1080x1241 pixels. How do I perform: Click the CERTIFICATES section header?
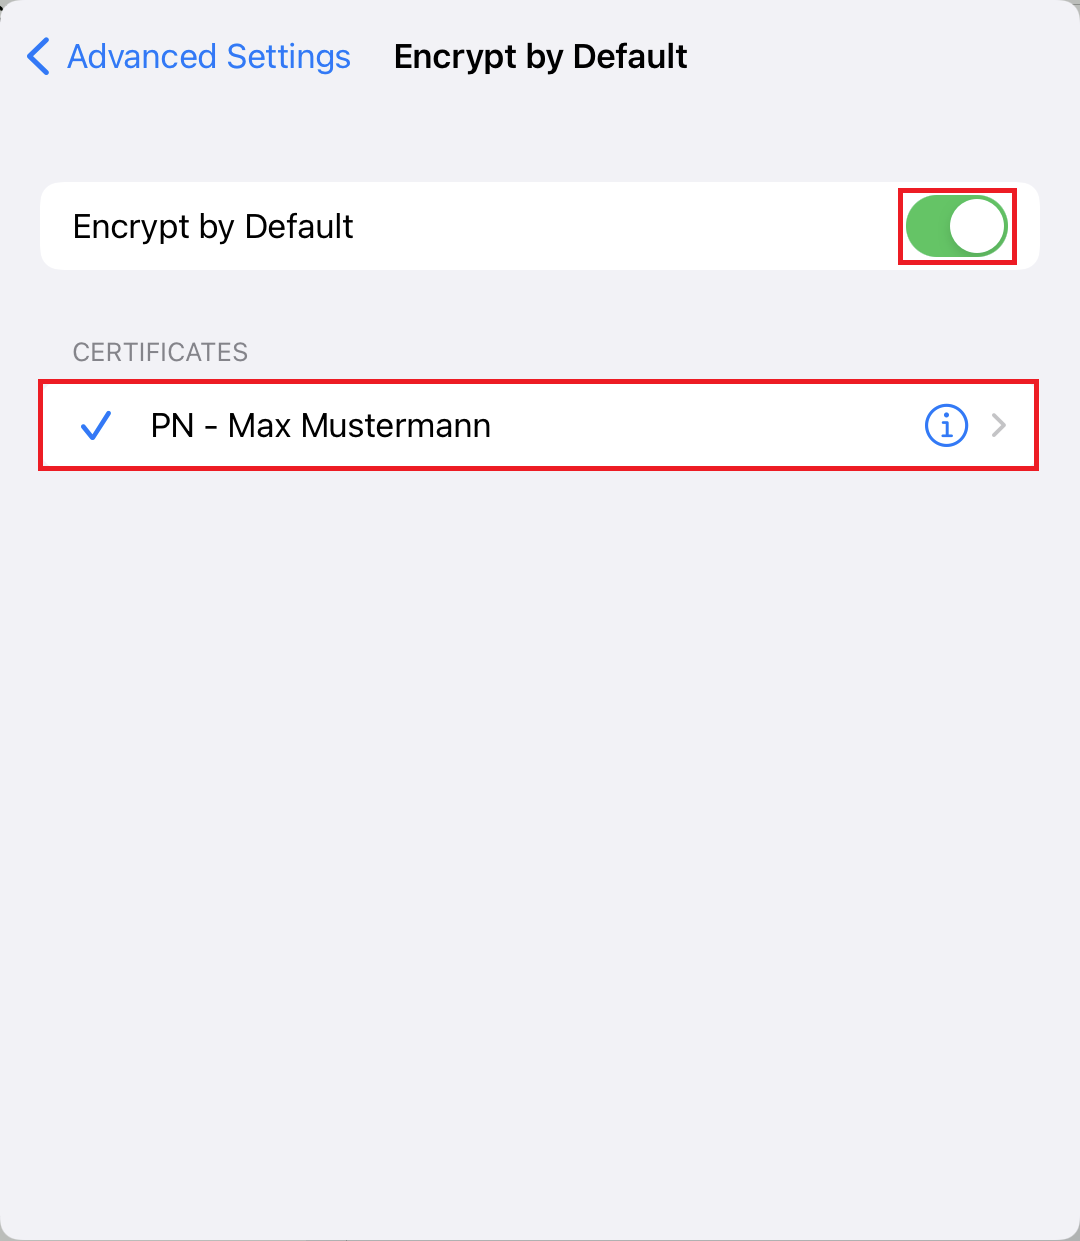coord(160,352)
